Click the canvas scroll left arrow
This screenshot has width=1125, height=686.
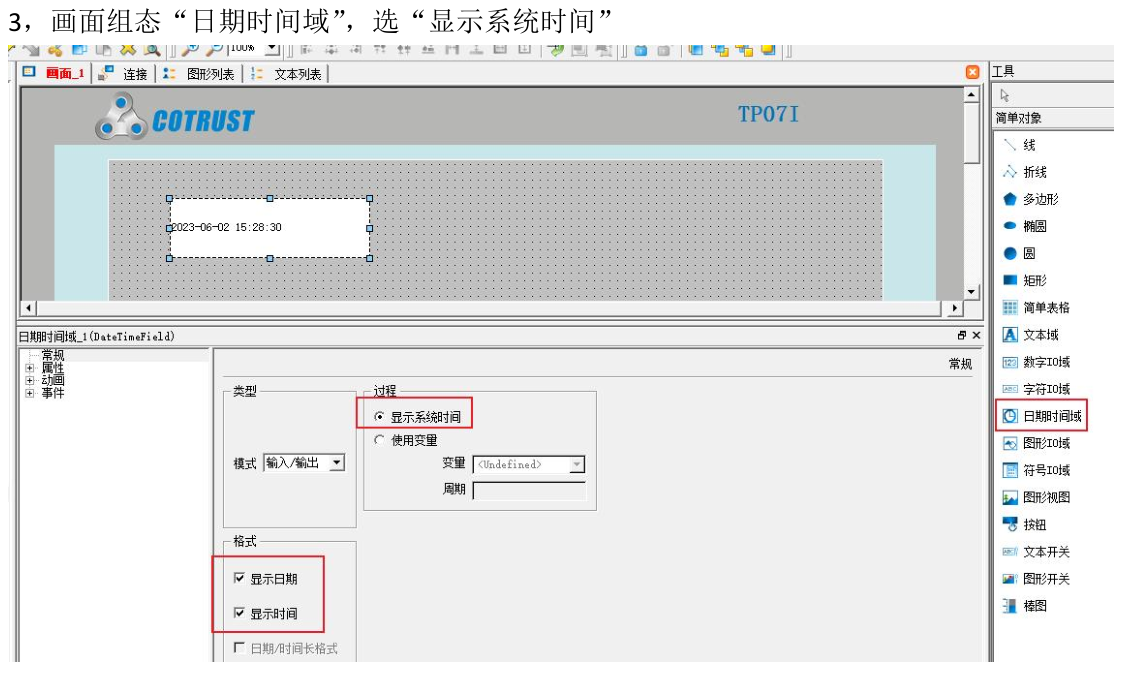pos(28,309)
